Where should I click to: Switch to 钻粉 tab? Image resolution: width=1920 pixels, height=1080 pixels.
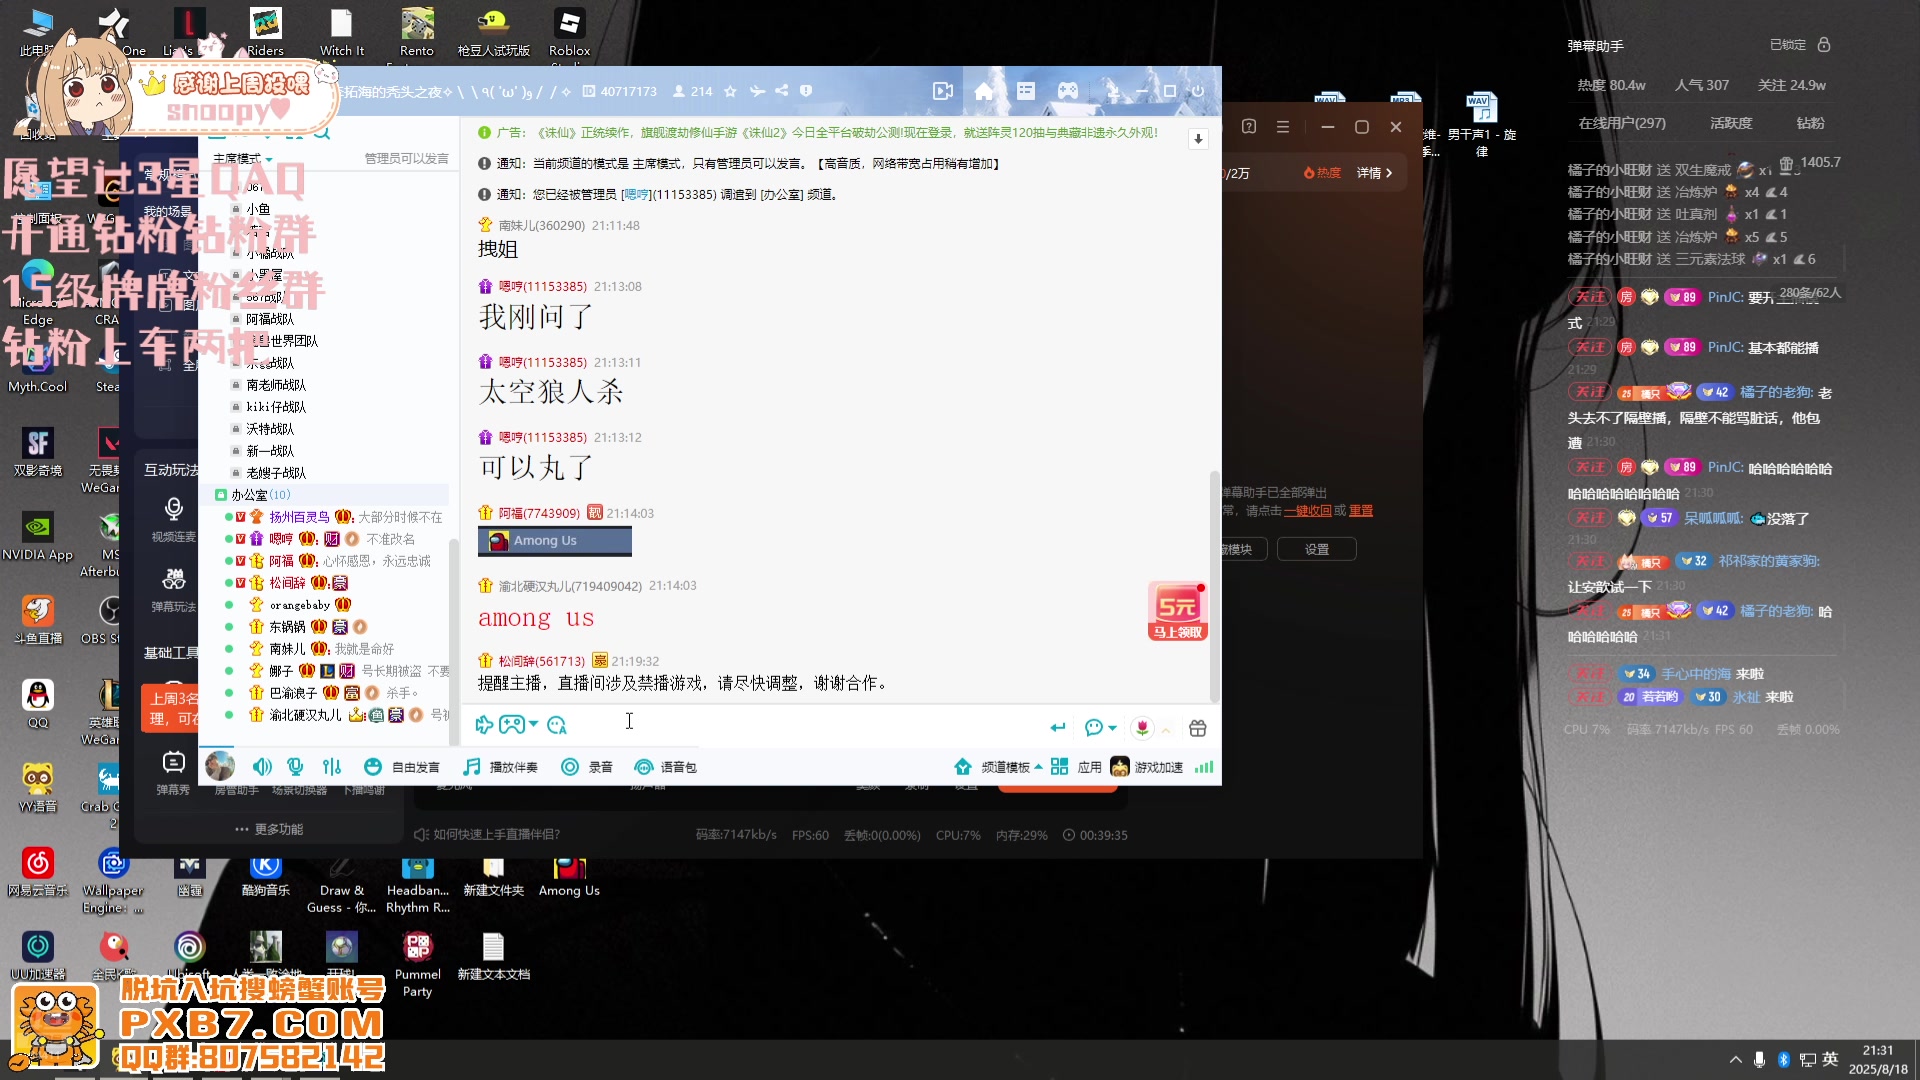click(x=1810, y=123)
